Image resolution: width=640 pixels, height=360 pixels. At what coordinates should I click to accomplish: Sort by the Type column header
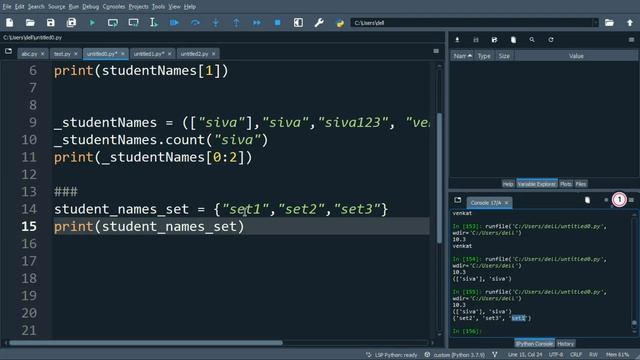pos(484,56)
